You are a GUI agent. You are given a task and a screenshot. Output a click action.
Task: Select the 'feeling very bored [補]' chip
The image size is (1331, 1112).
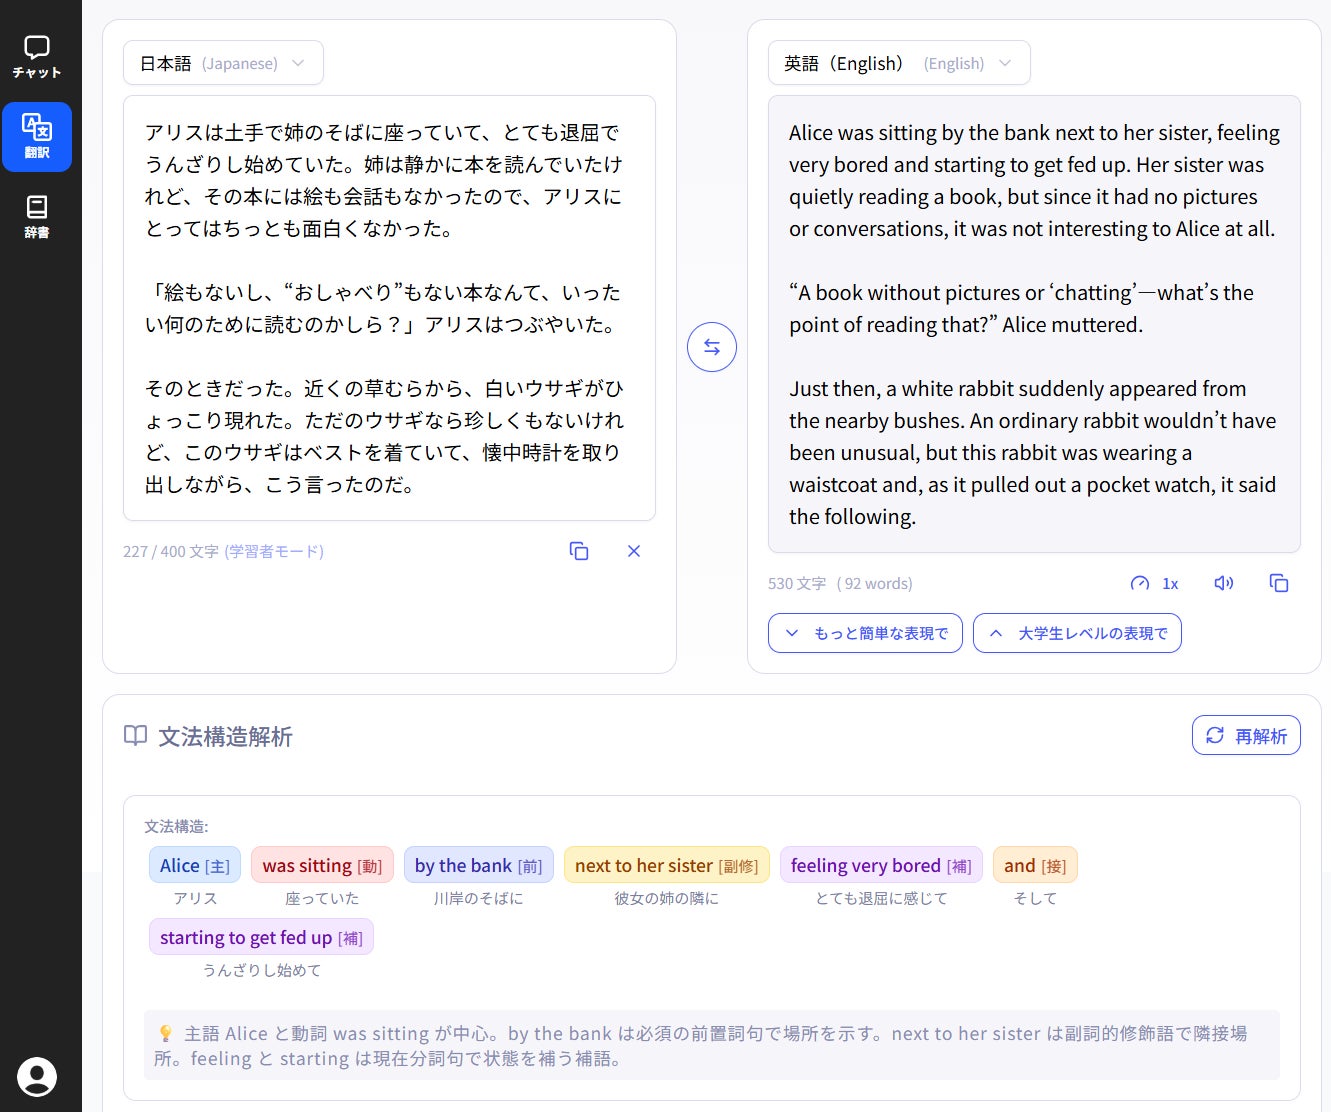point(881,866)
